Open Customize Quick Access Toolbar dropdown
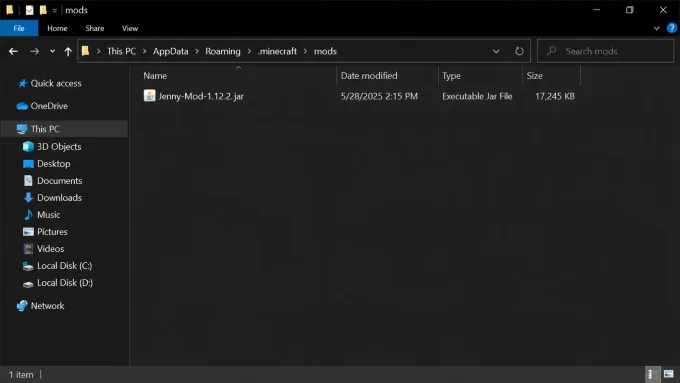The width and height of the screenshot is (680, 383). click(55, 10)
